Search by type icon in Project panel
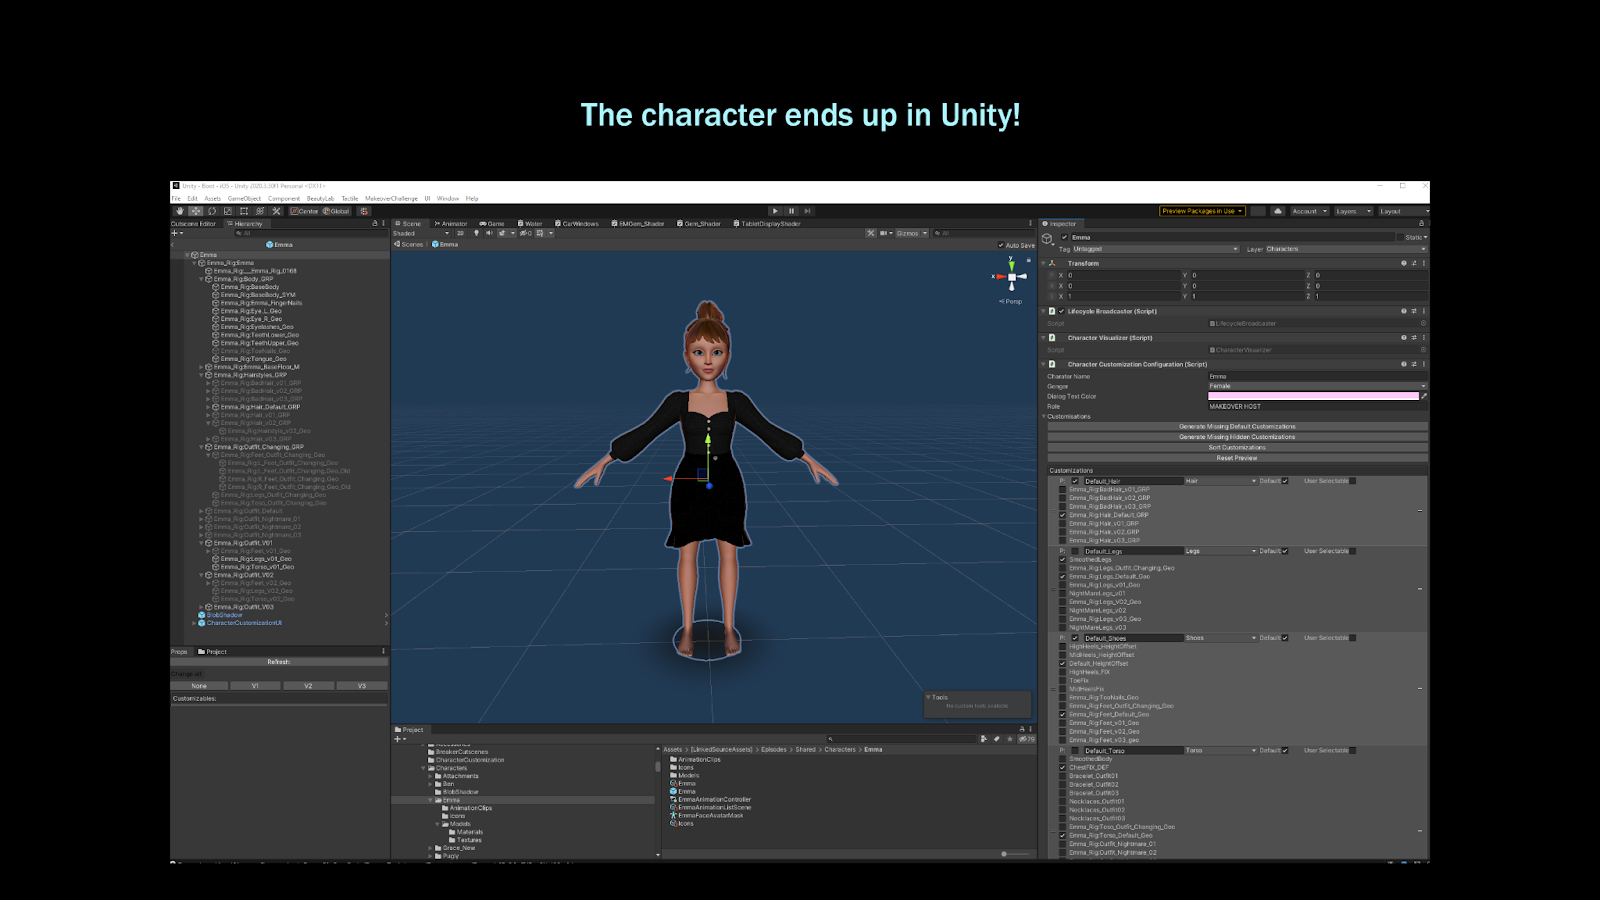This screenshot has height=900, width=1600. tap(984, 739)
